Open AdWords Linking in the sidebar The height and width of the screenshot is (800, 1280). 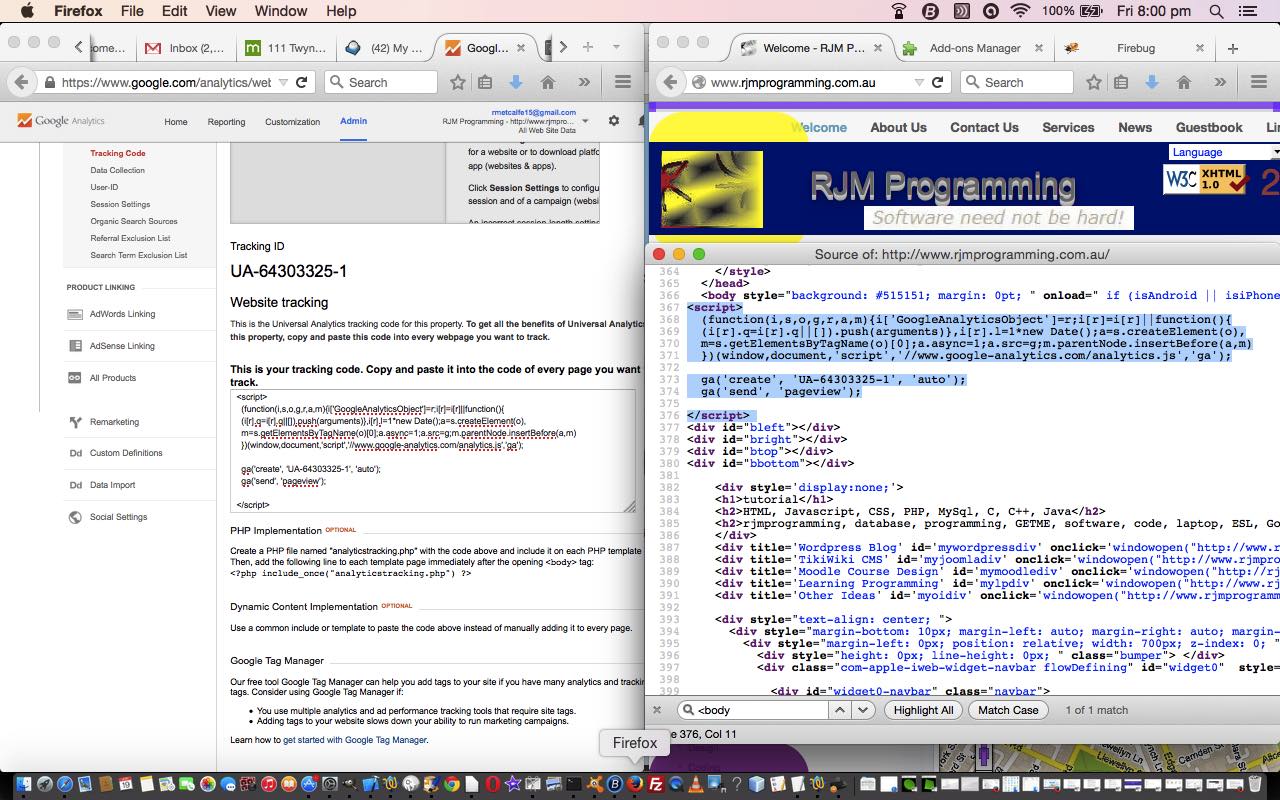[122, 314]
